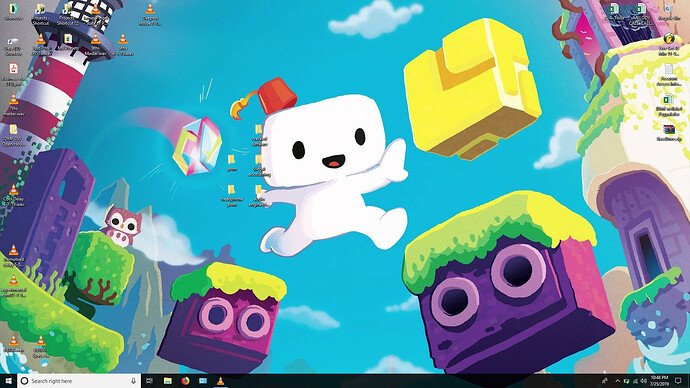Open the blue app icon next to Firefox
Image resolution: width=690 pixels, height=388 pixels.
pos(203,381)
